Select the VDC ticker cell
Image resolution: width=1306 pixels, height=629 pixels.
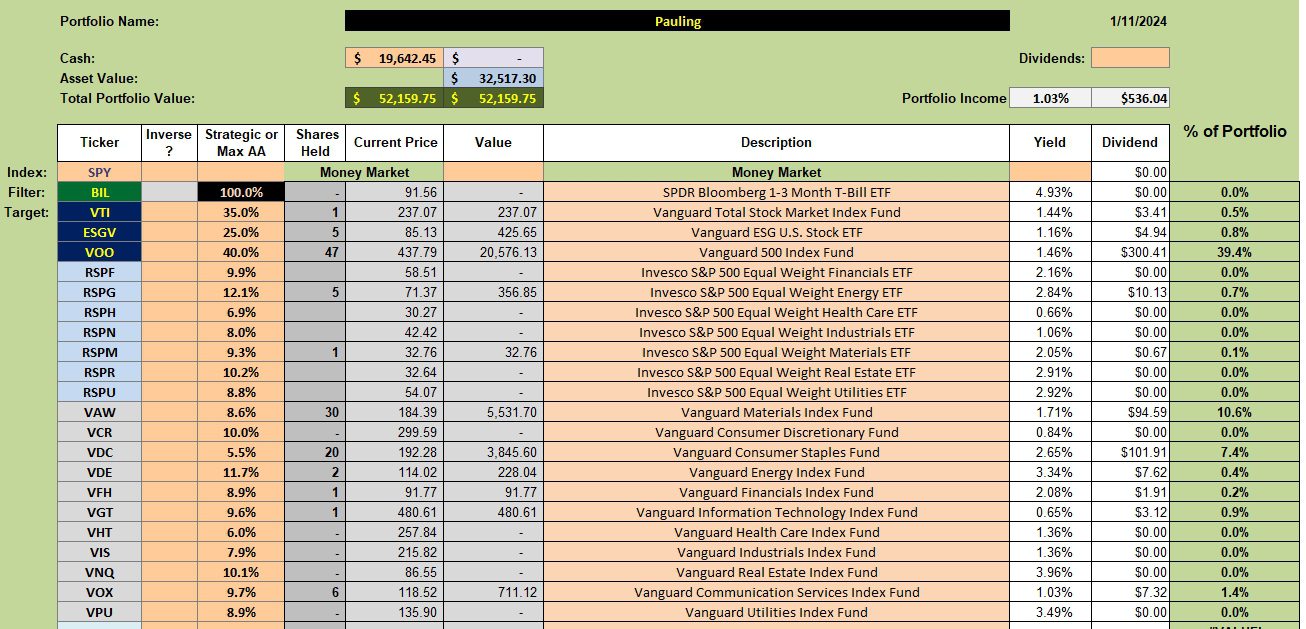click(99, 452)
